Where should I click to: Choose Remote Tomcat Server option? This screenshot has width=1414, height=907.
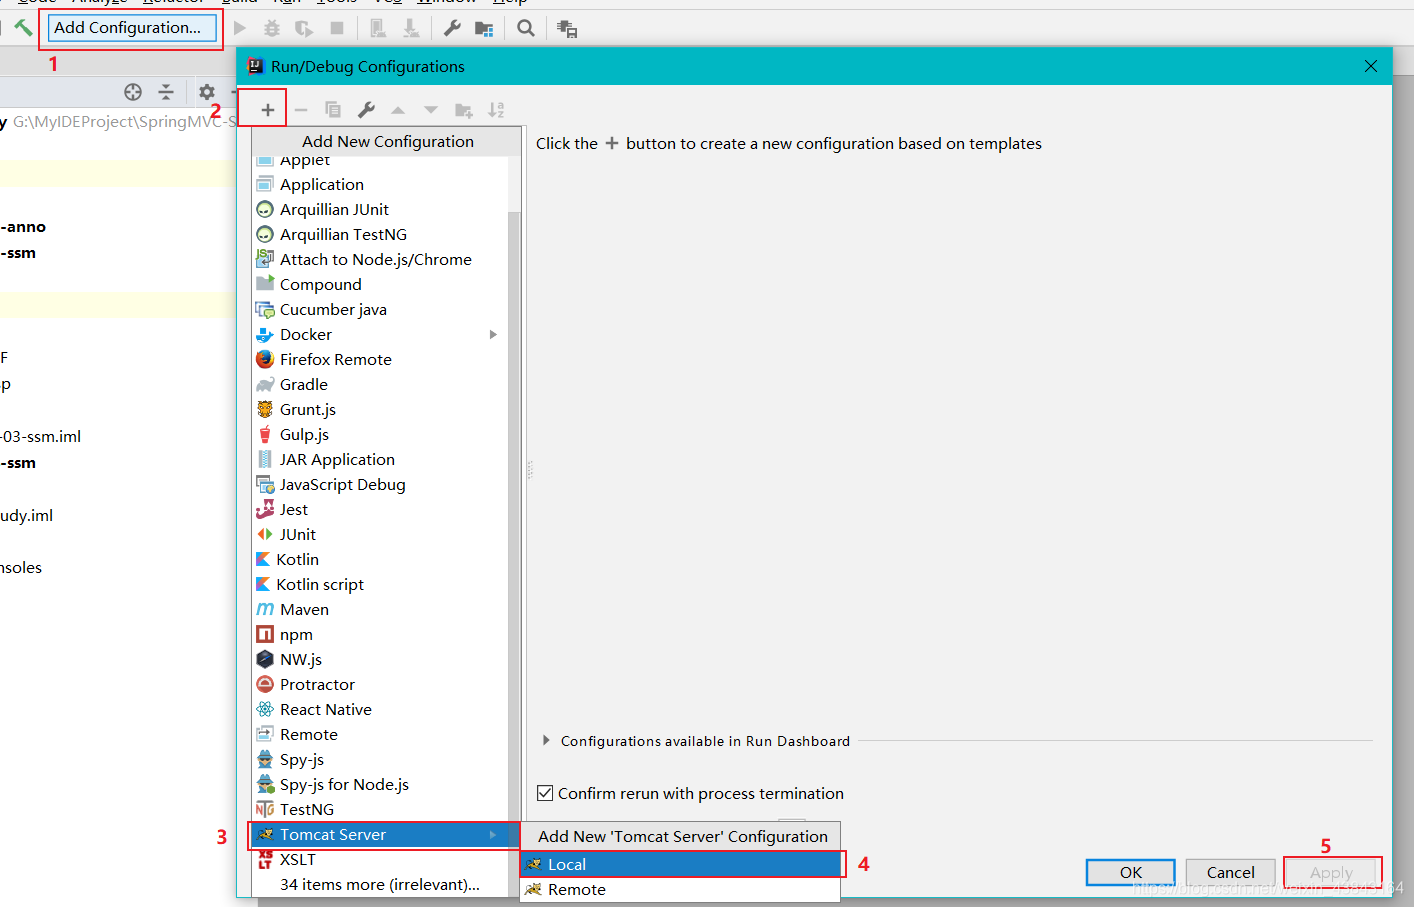(680, 889)
